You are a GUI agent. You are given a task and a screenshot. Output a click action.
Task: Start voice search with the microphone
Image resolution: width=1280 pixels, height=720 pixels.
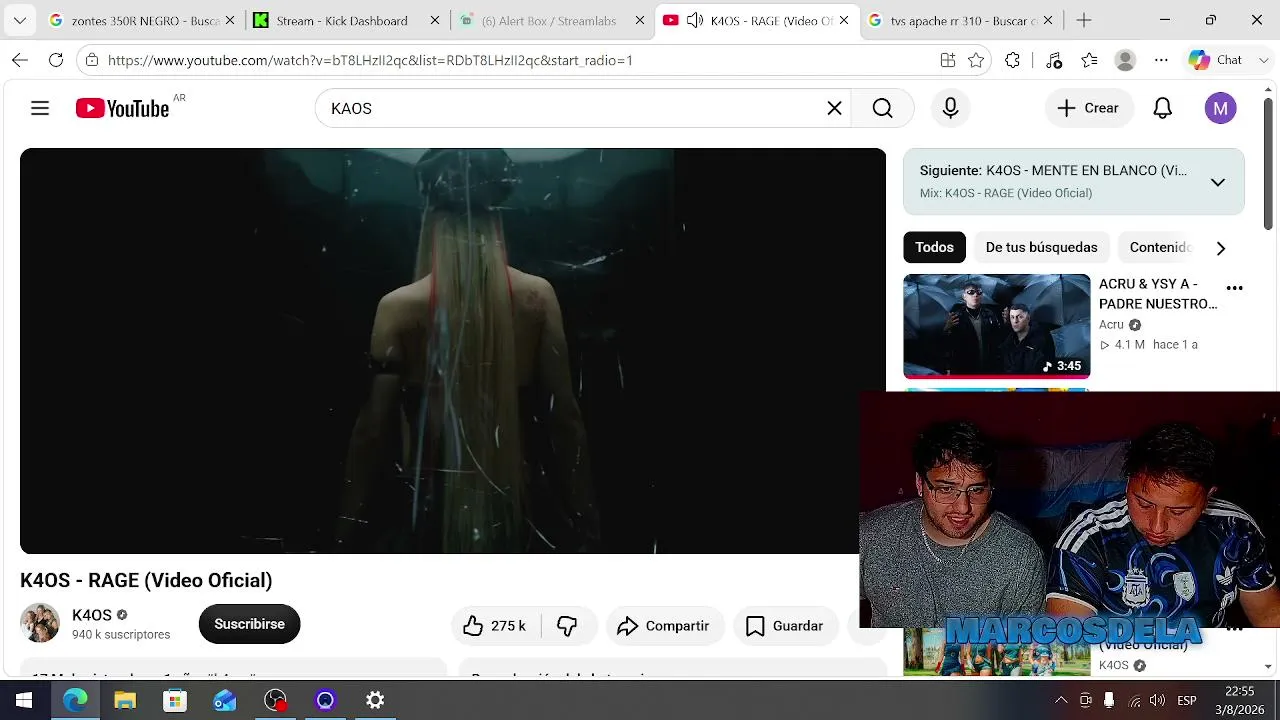click(x=950, y=108)
